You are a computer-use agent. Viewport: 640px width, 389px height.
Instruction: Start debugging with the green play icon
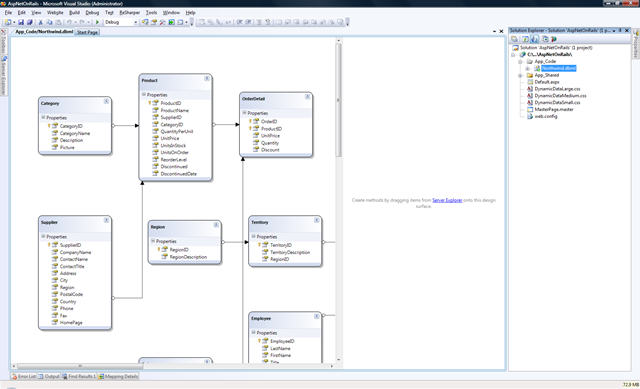[97, 22]
